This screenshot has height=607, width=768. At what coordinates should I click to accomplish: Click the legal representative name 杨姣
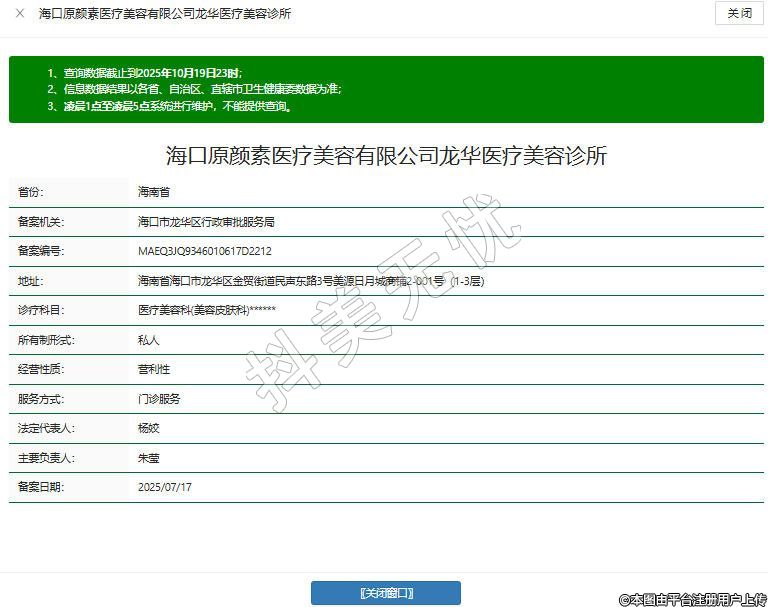(x=148, y=428)
